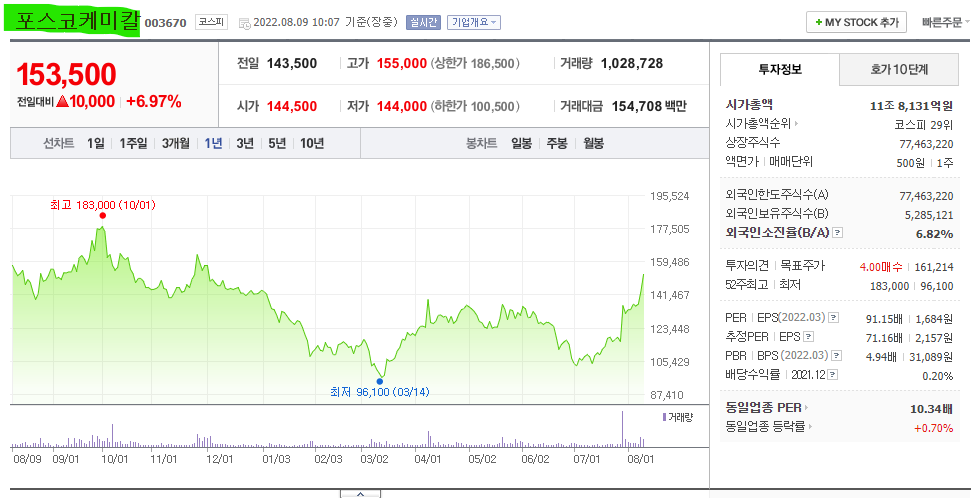Click the 코스피 market badge
Image resolution: width=980 pixels, height=498 pixels.
[211, 22]
